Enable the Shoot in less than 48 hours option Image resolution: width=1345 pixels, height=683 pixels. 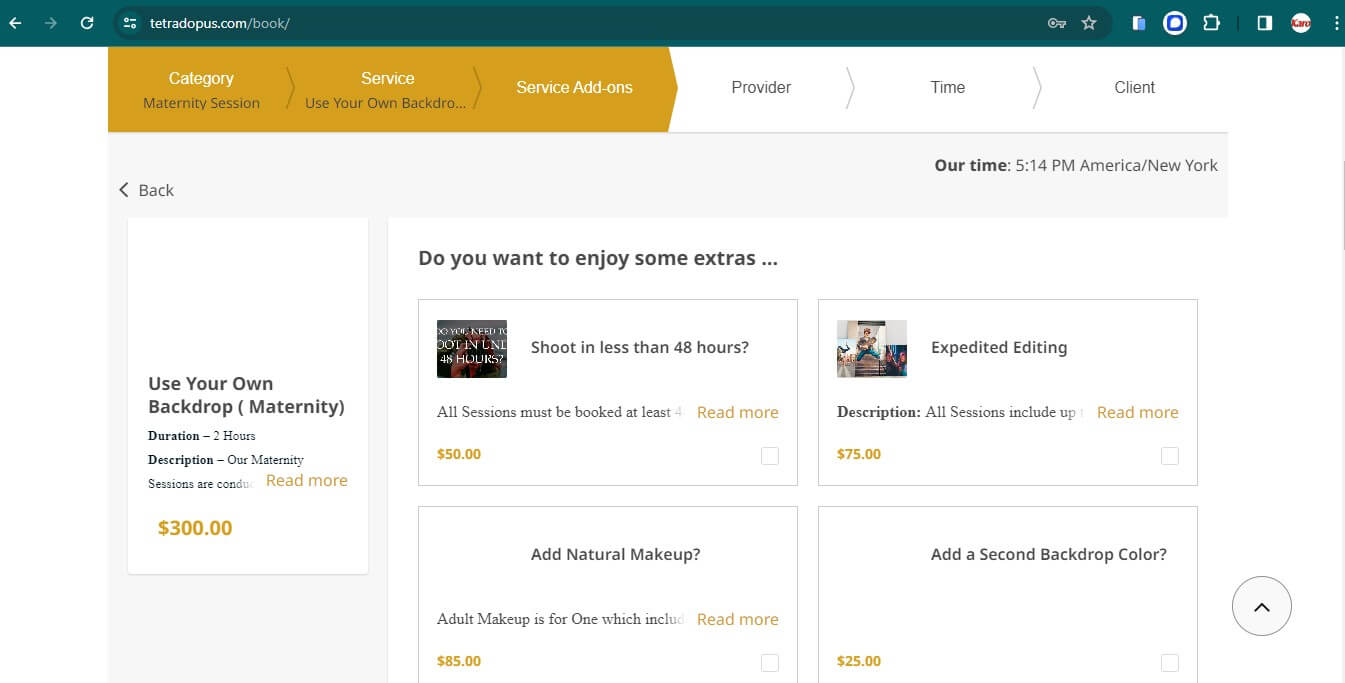pyautogui.click(x=769, y=455)
